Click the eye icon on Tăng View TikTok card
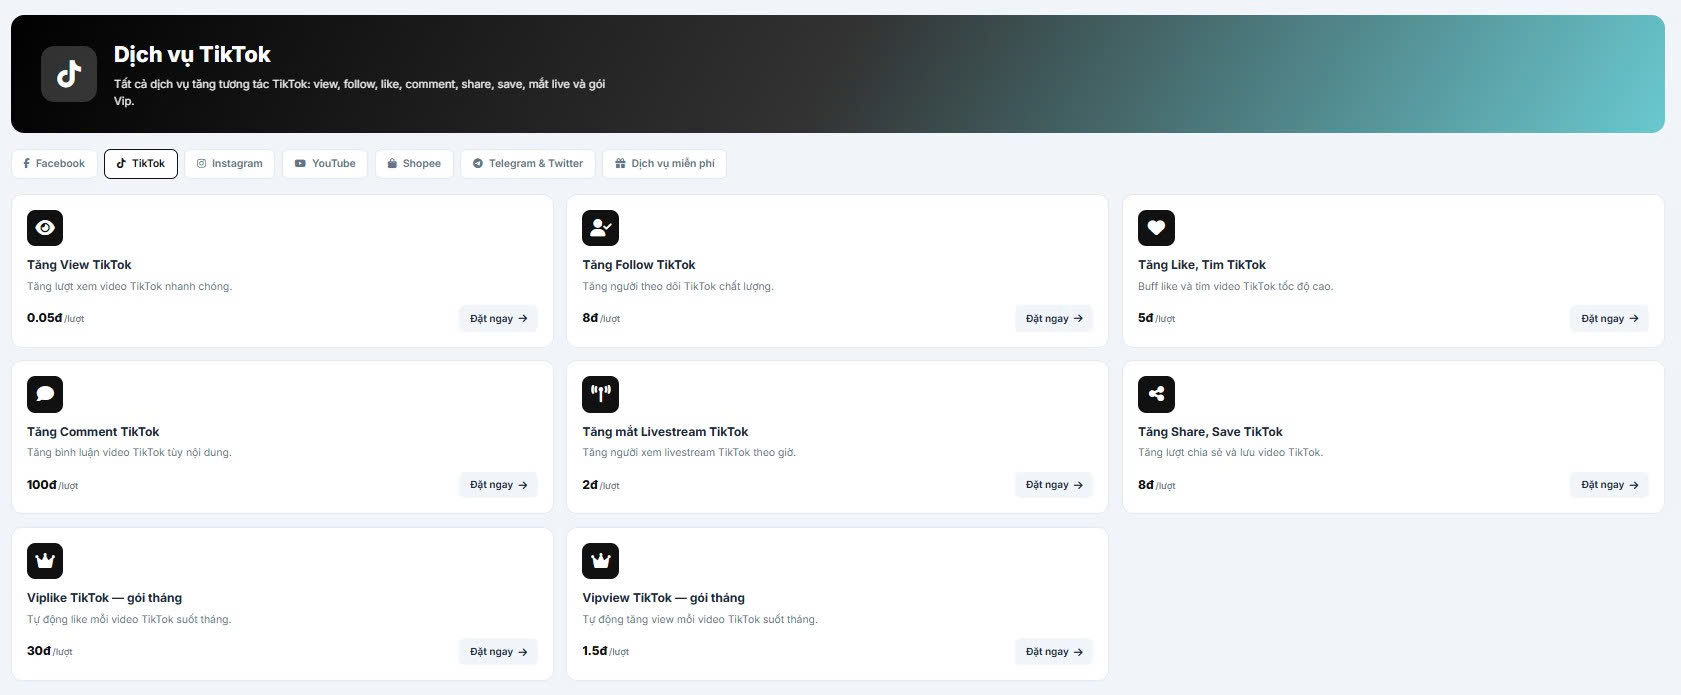1681x695 pixels. (45, 228)
